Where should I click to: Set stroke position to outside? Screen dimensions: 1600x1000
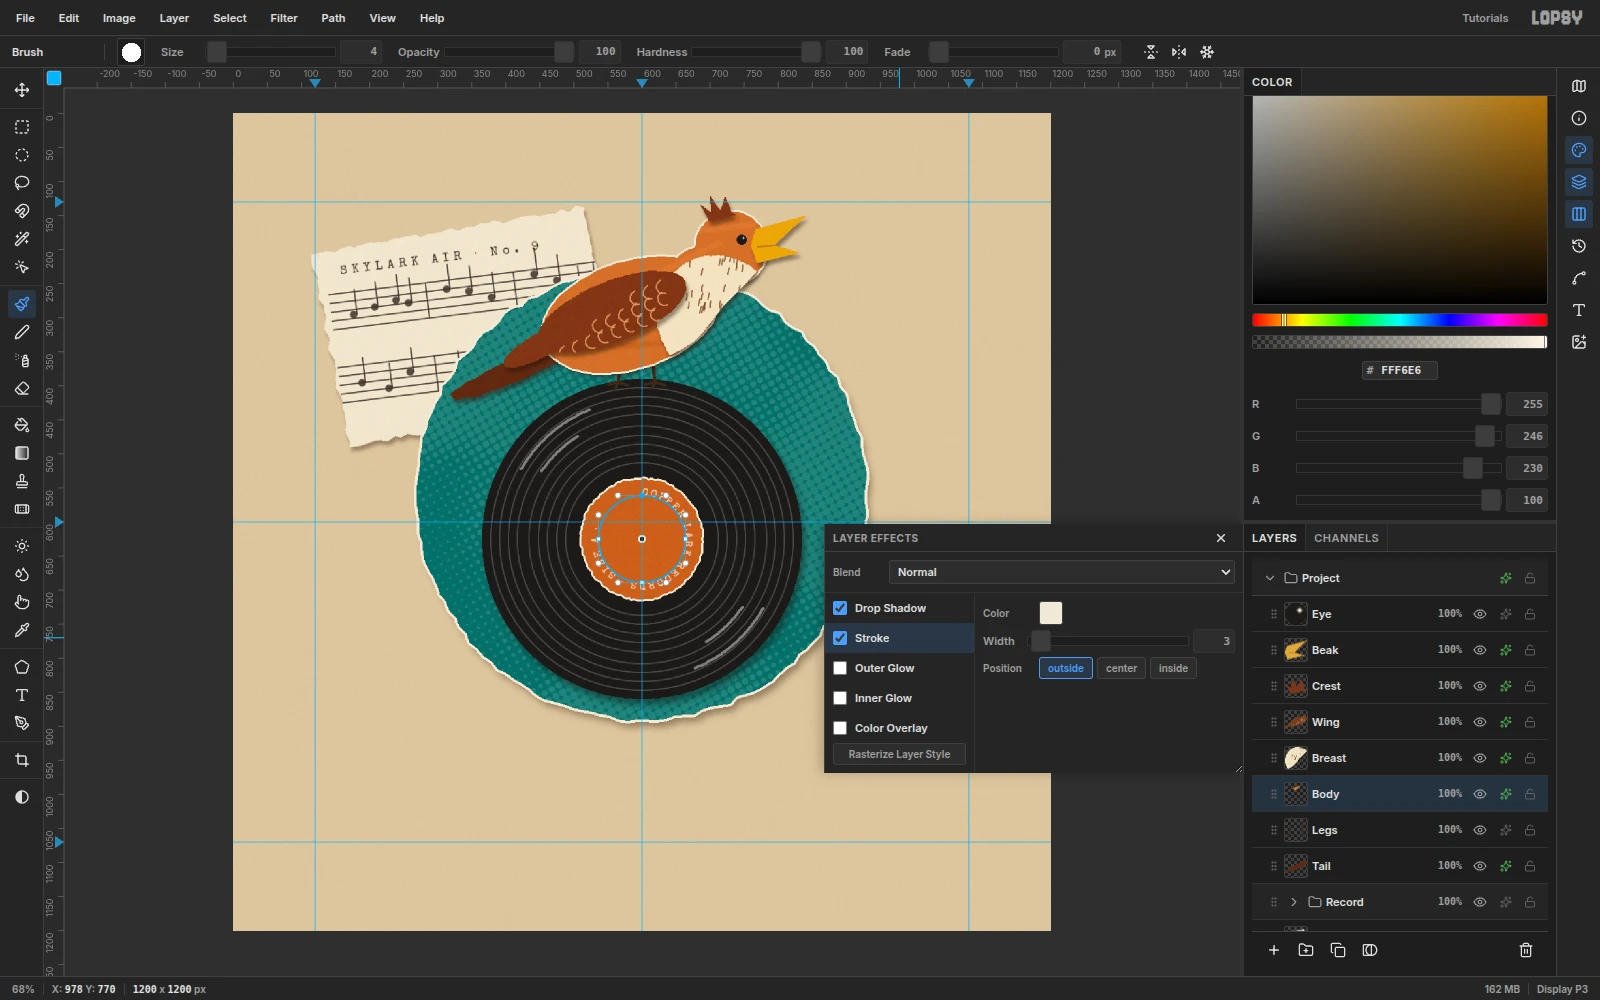(1066, 668)
